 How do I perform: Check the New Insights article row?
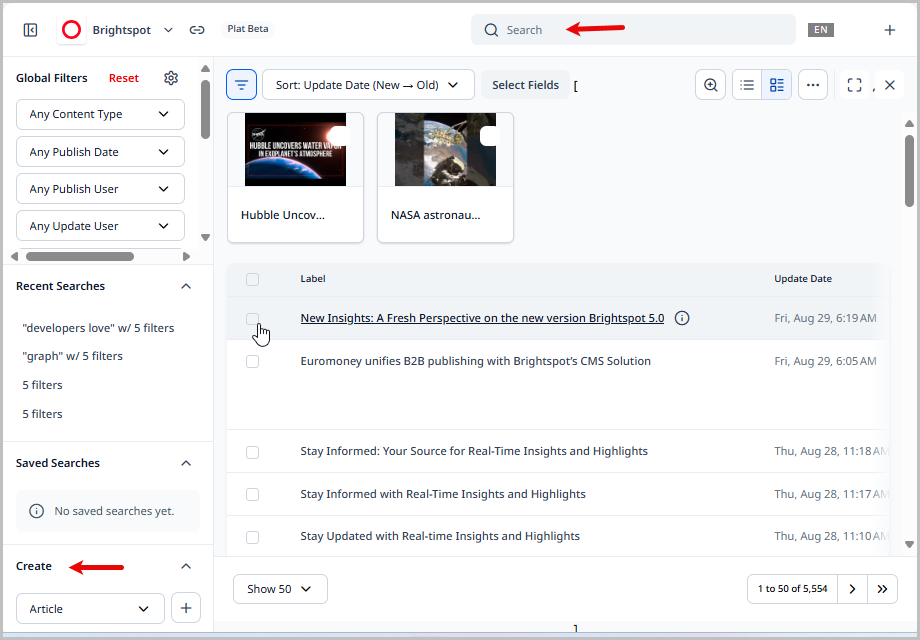pos(252,318)
